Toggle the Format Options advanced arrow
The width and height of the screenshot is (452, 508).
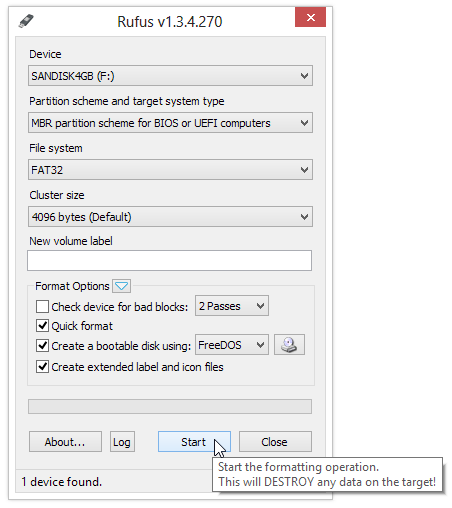(121, 286)
